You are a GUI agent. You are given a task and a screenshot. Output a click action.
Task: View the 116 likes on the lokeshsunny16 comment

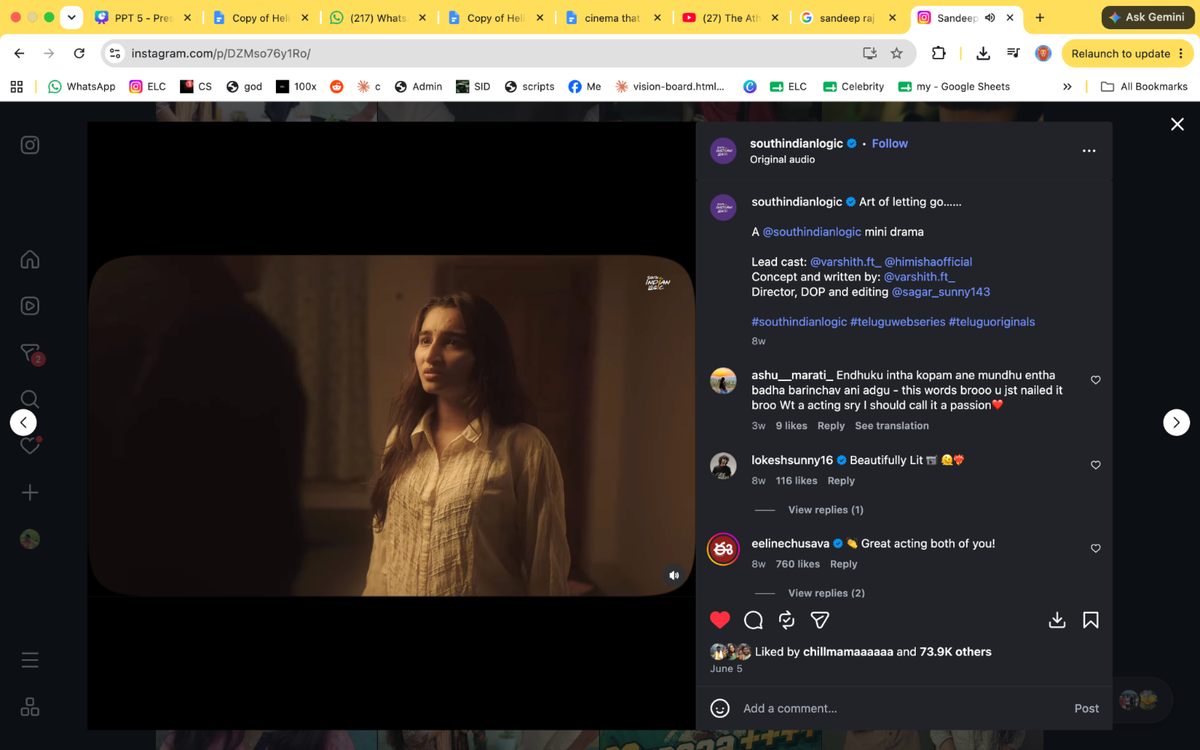(x=797, y=481)
